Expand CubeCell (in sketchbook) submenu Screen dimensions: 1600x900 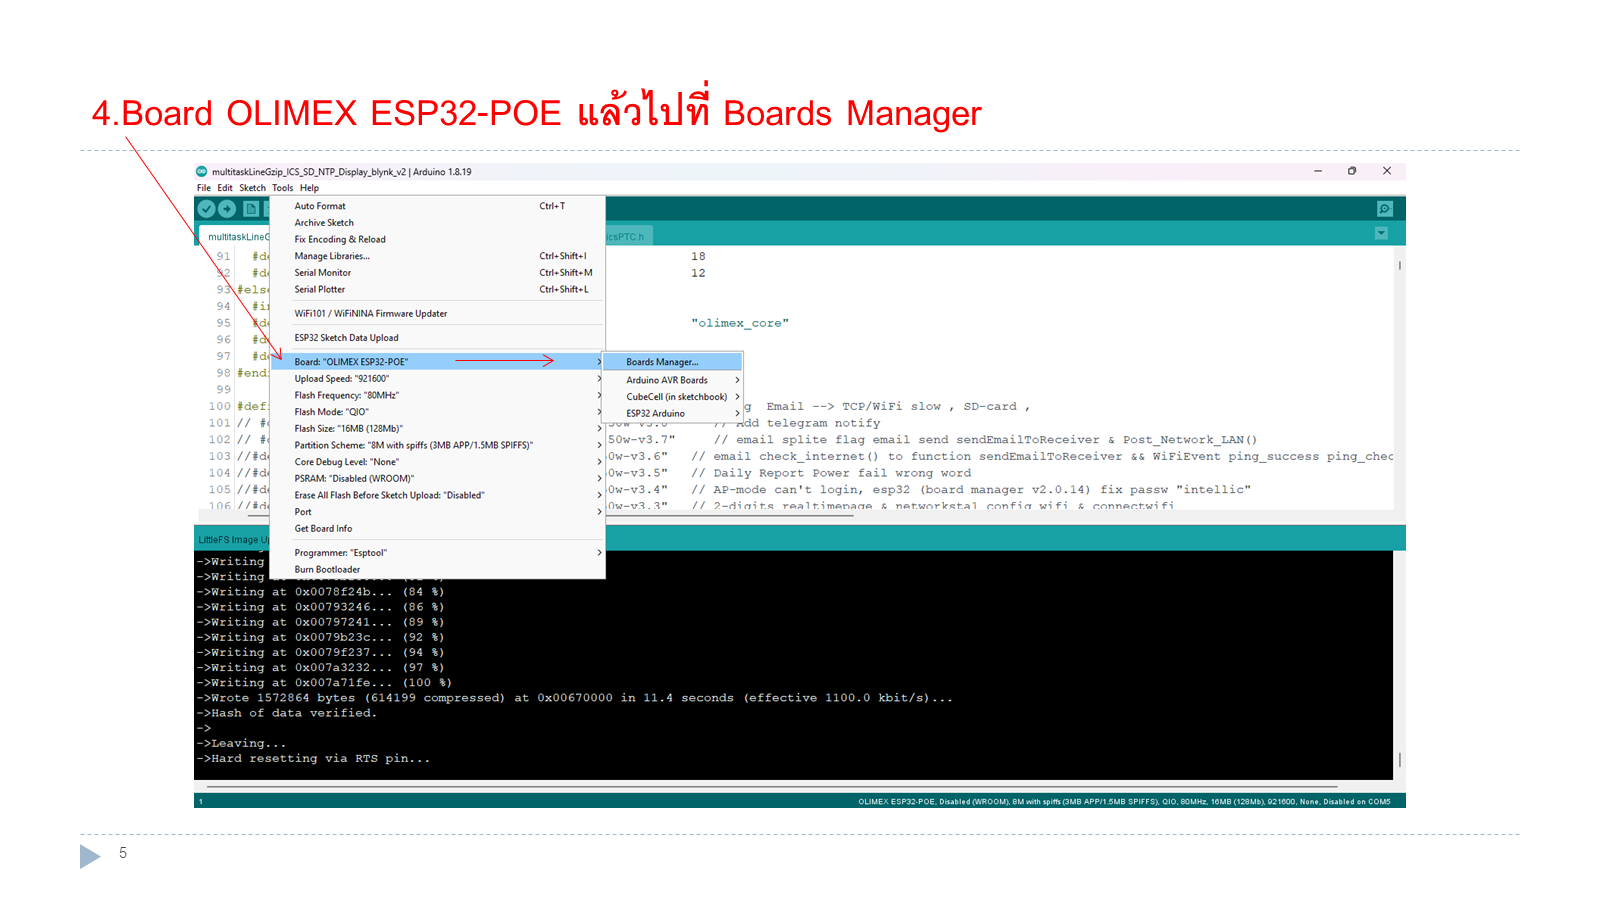coord(673,397)
